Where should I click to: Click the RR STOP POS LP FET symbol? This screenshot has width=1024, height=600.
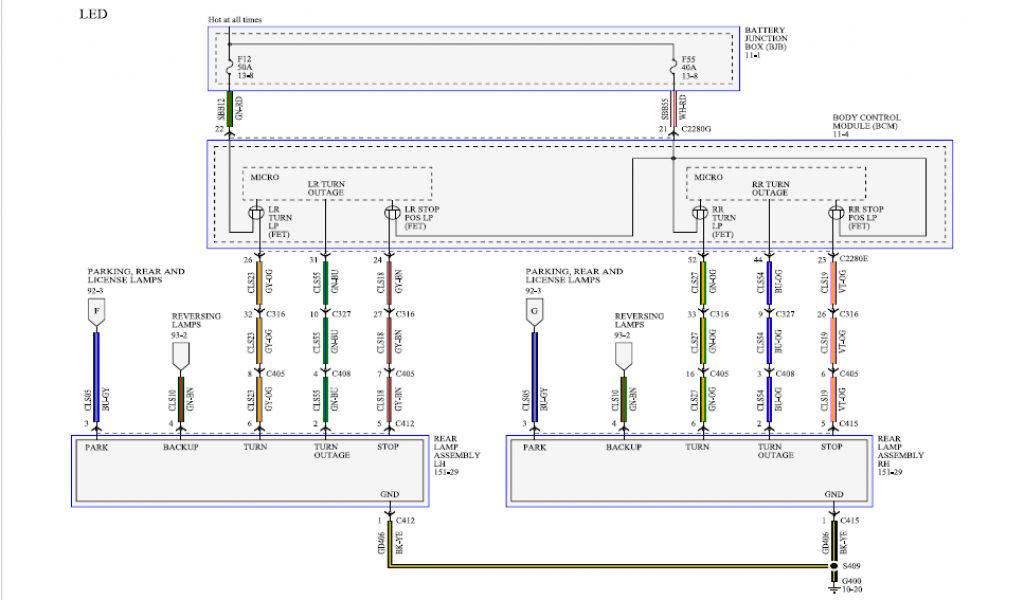coord(837,212)
